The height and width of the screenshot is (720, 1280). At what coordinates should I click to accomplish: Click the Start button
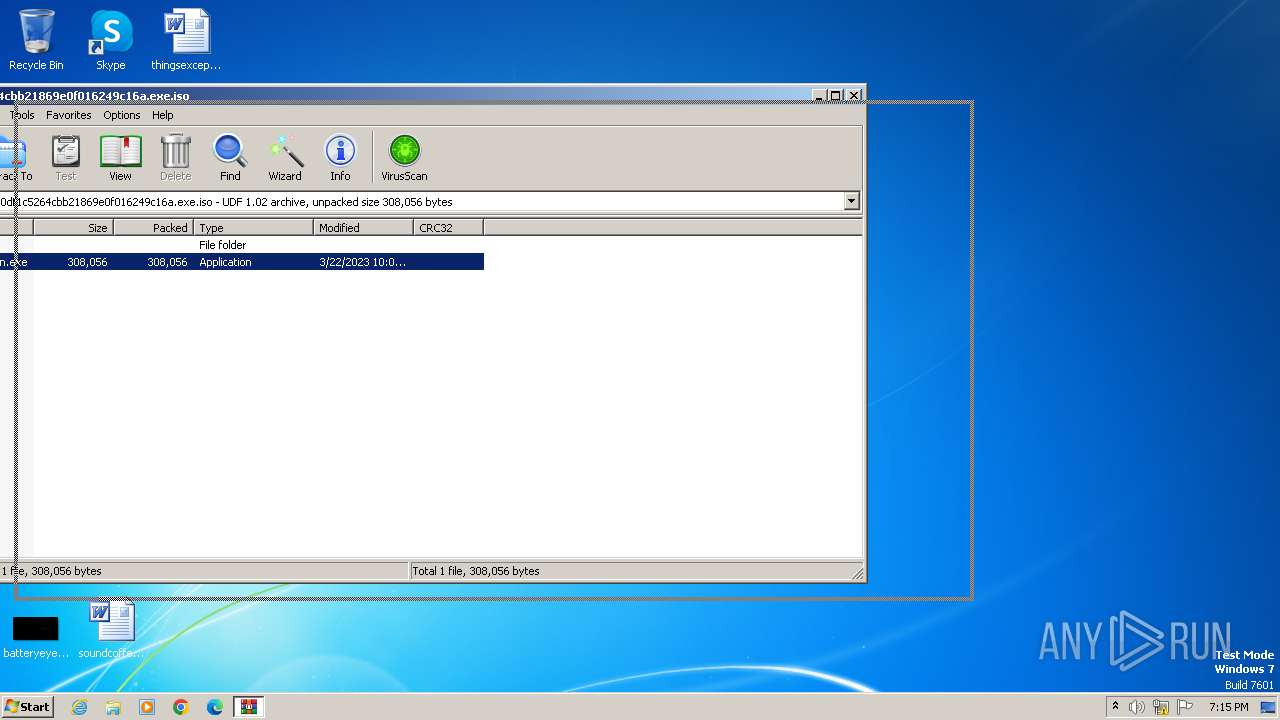pyautogui.click(x=27, y=706)
